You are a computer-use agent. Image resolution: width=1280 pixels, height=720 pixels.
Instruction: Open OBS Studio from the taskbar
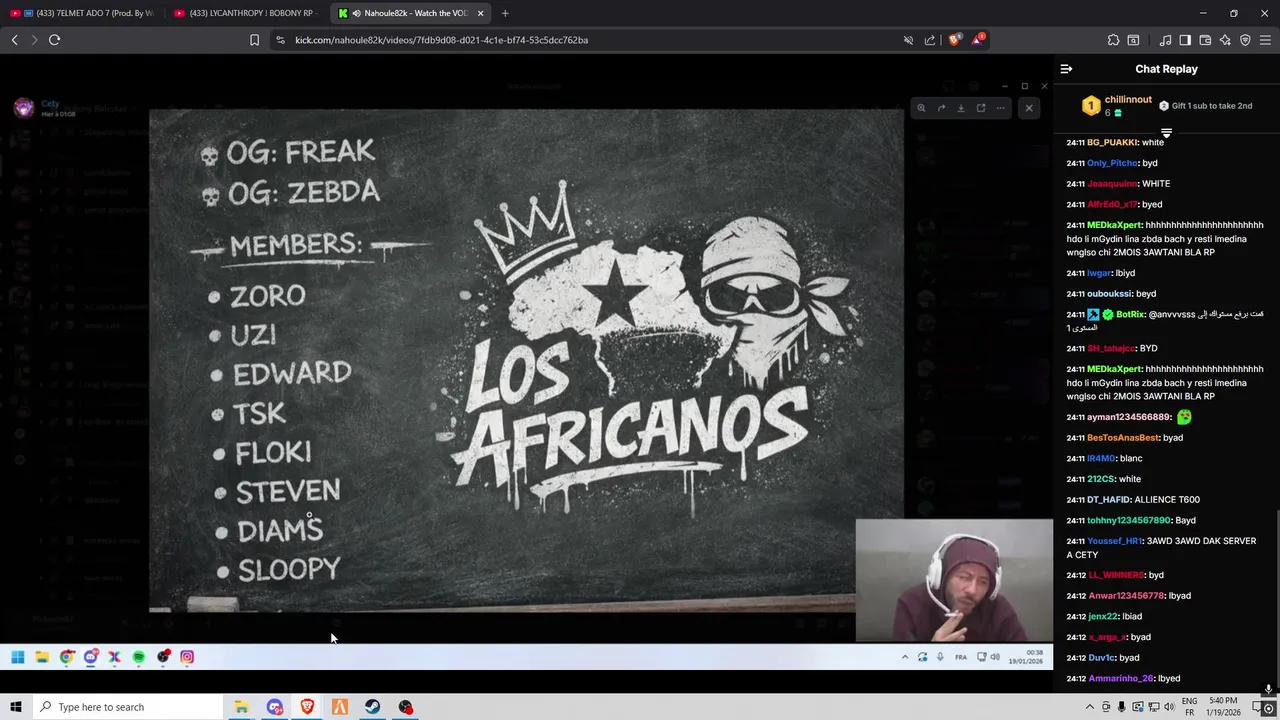406,707
